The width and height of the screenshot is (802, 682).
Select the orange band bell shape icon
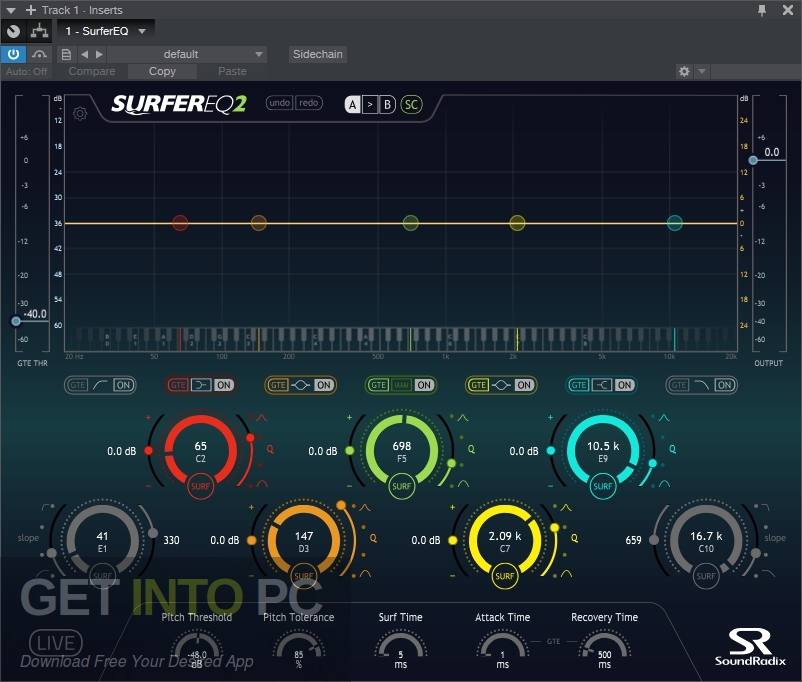click(301, 385)
